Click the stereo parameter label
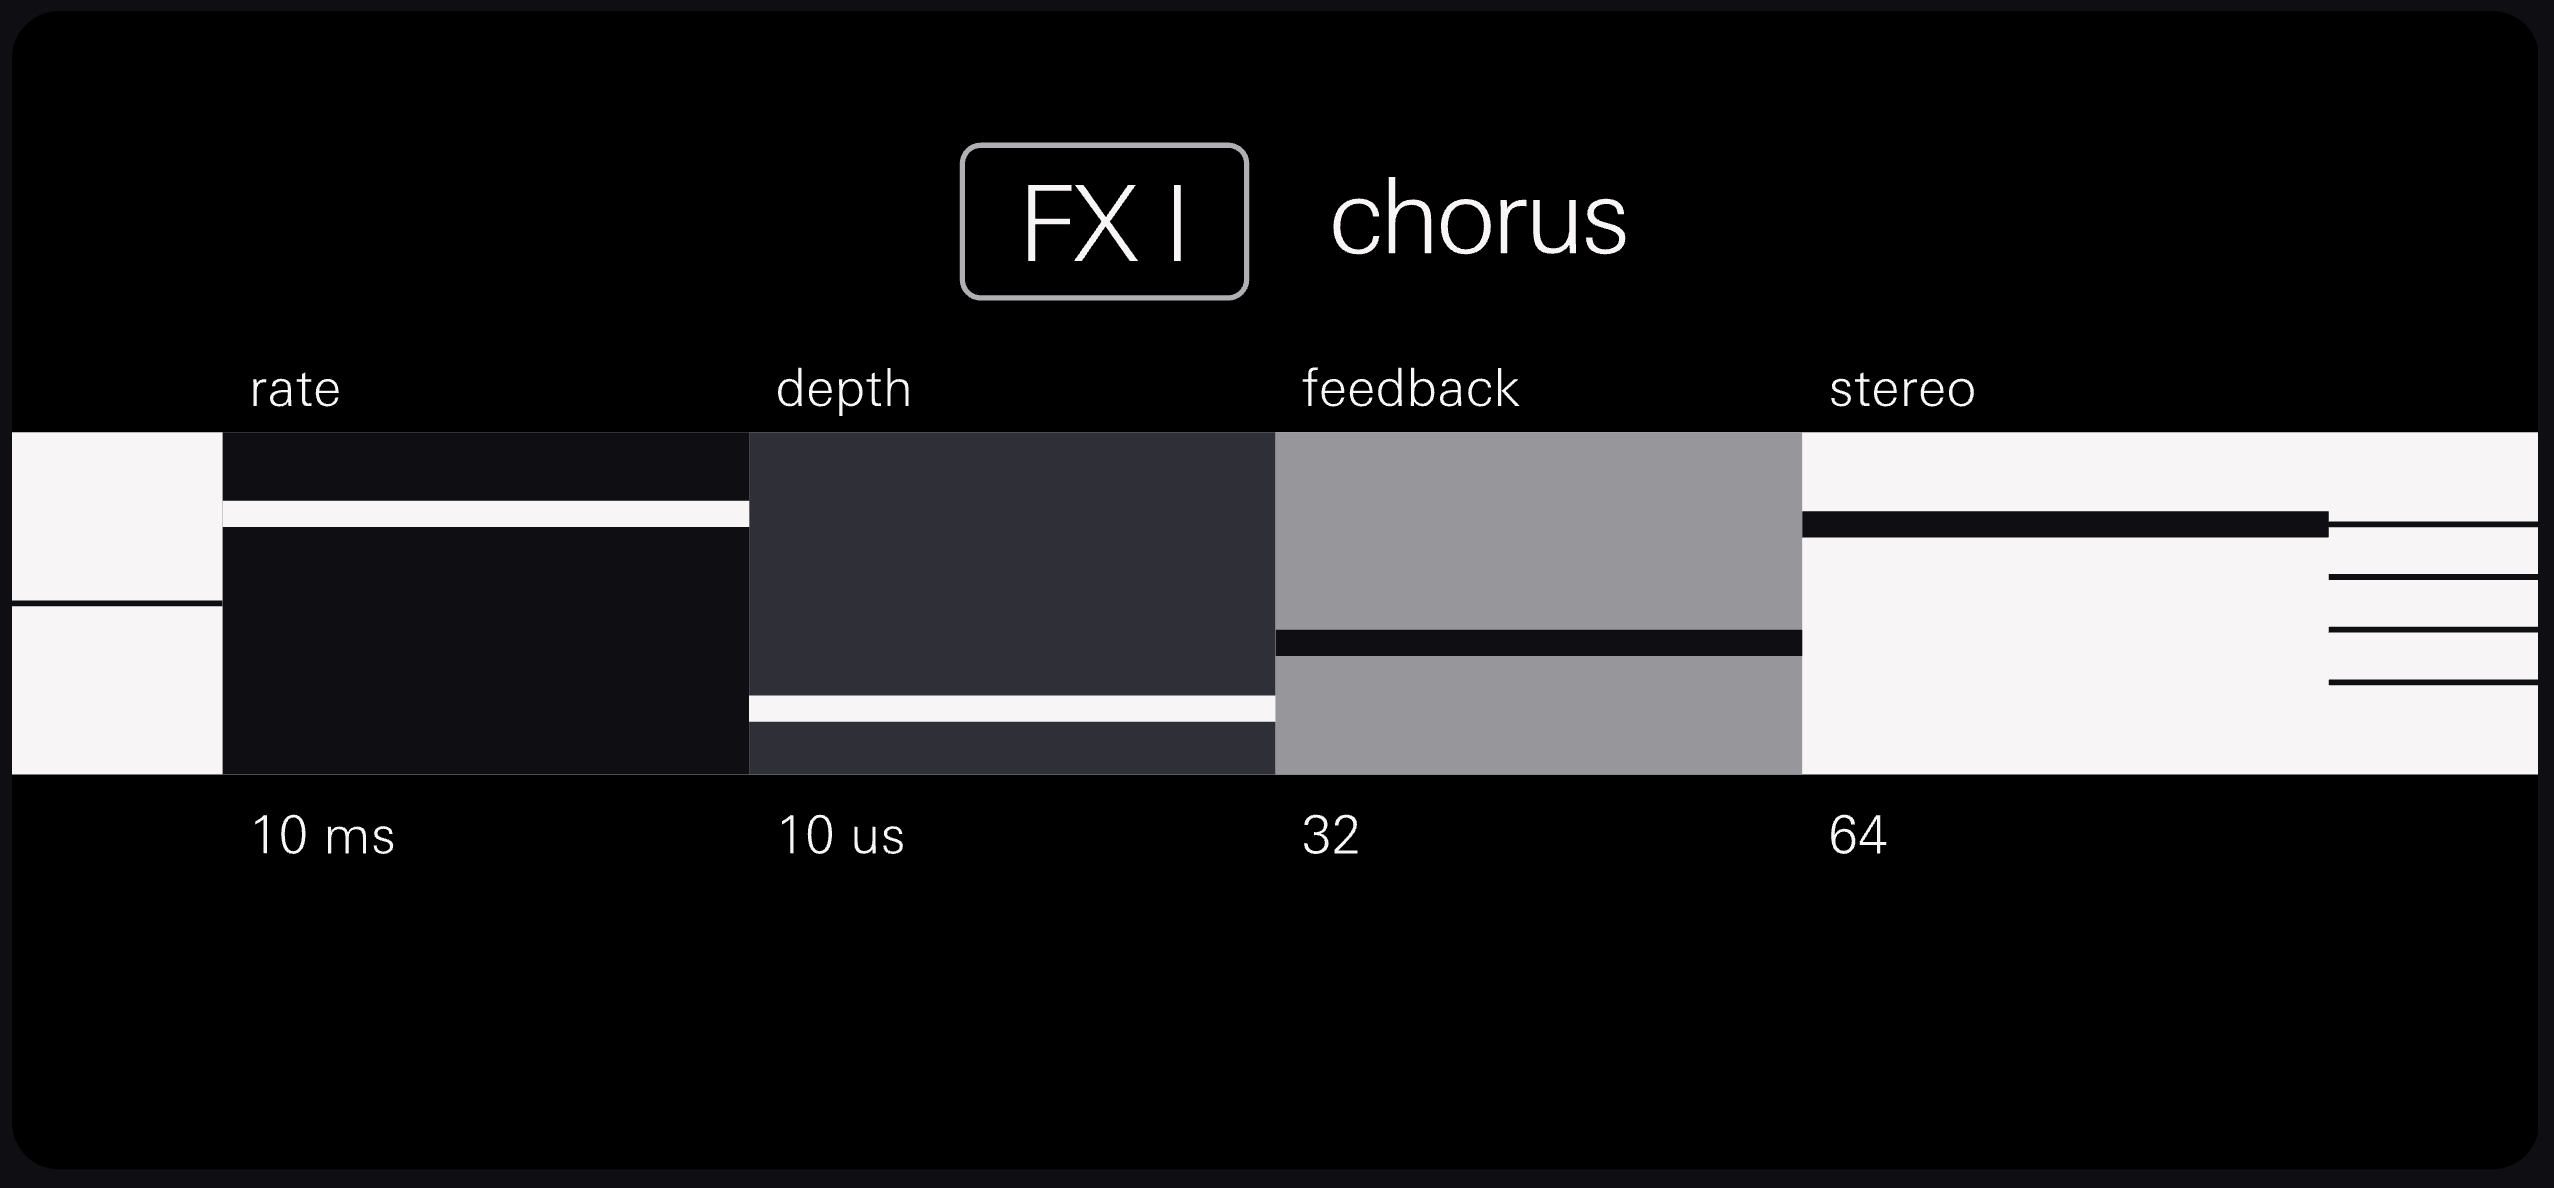 [1901, 389]
